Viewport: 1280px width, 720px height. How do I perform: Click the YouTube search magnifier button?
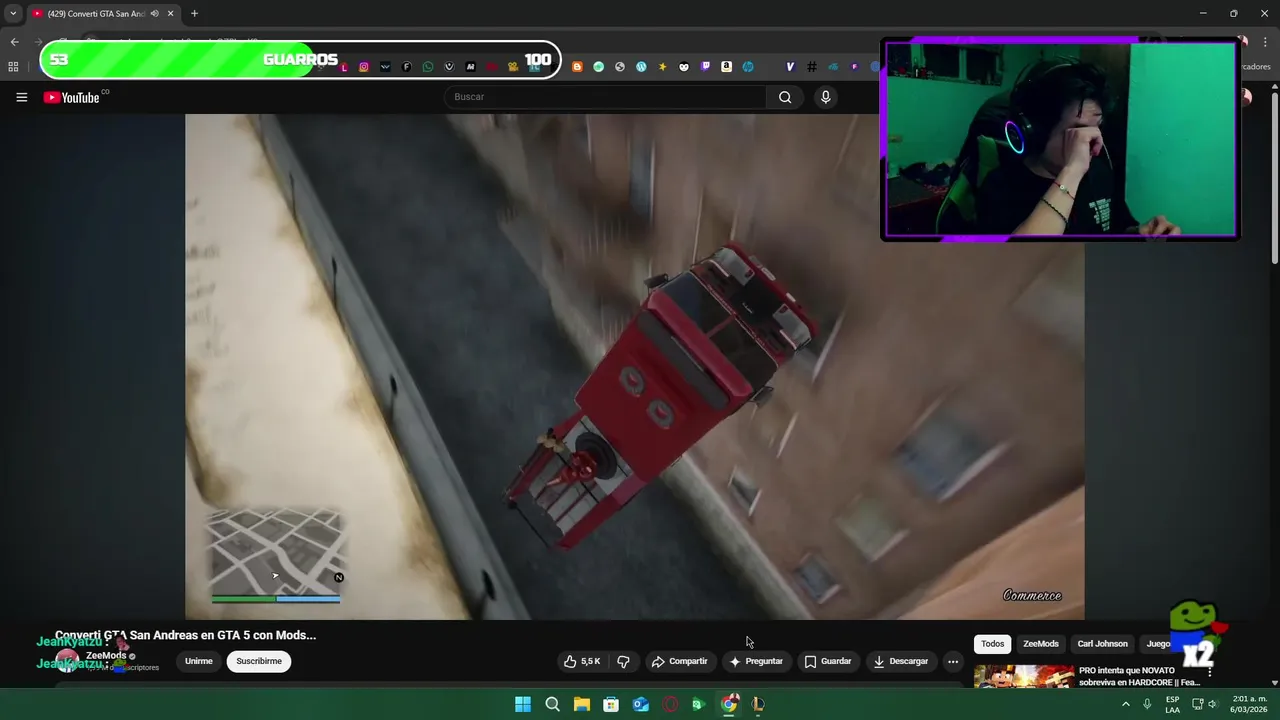pos(785,97)
